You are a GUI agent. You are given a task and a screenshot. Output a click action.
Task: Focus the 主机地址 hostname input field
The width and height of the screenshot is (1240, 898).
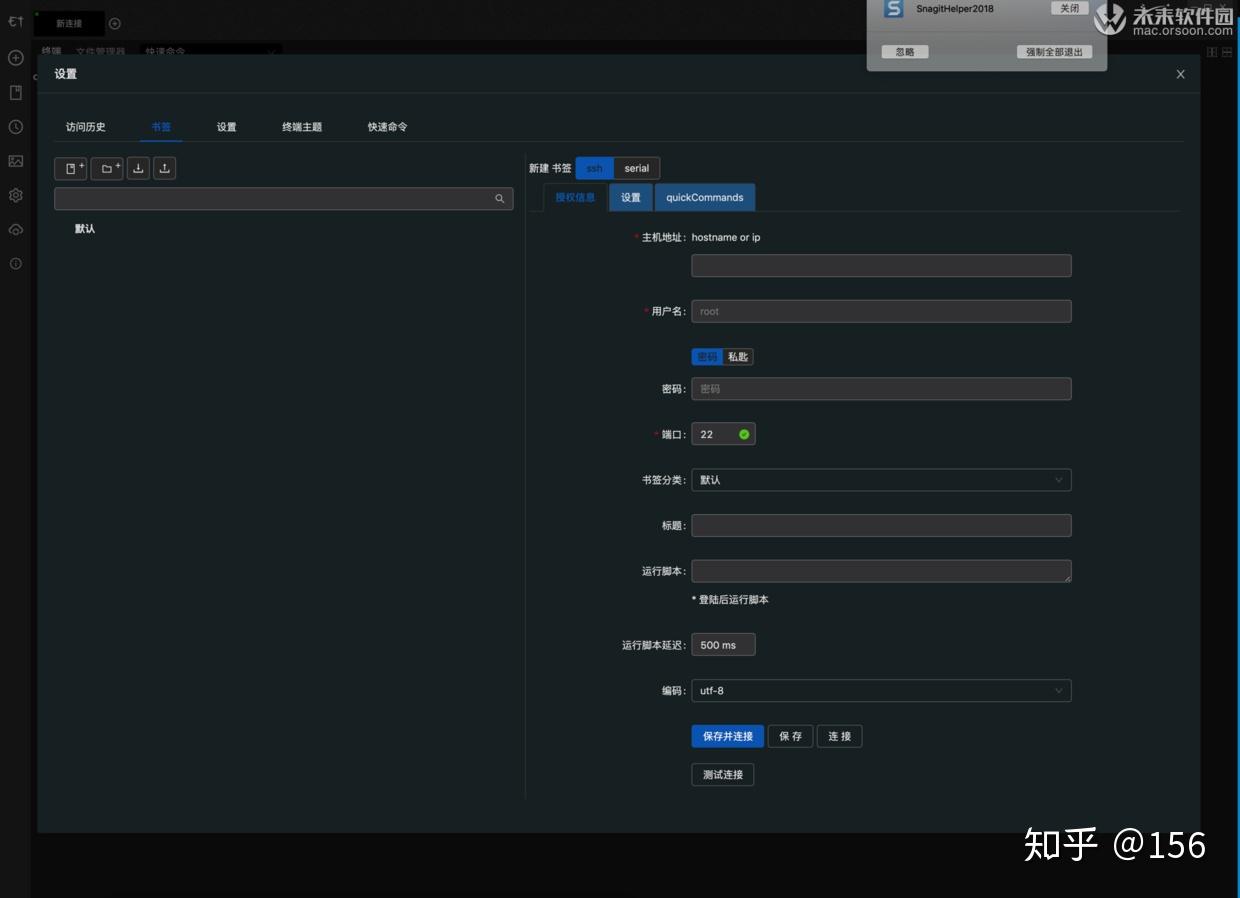click(881, 265)
